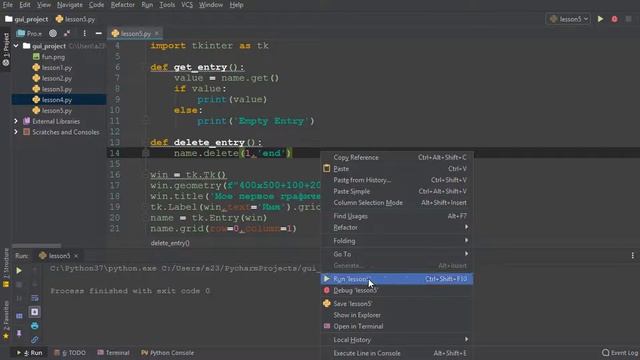Screen dimensions: 640x360
Task: Select lesson2.py in the project tree
Action: pos(52,78)
